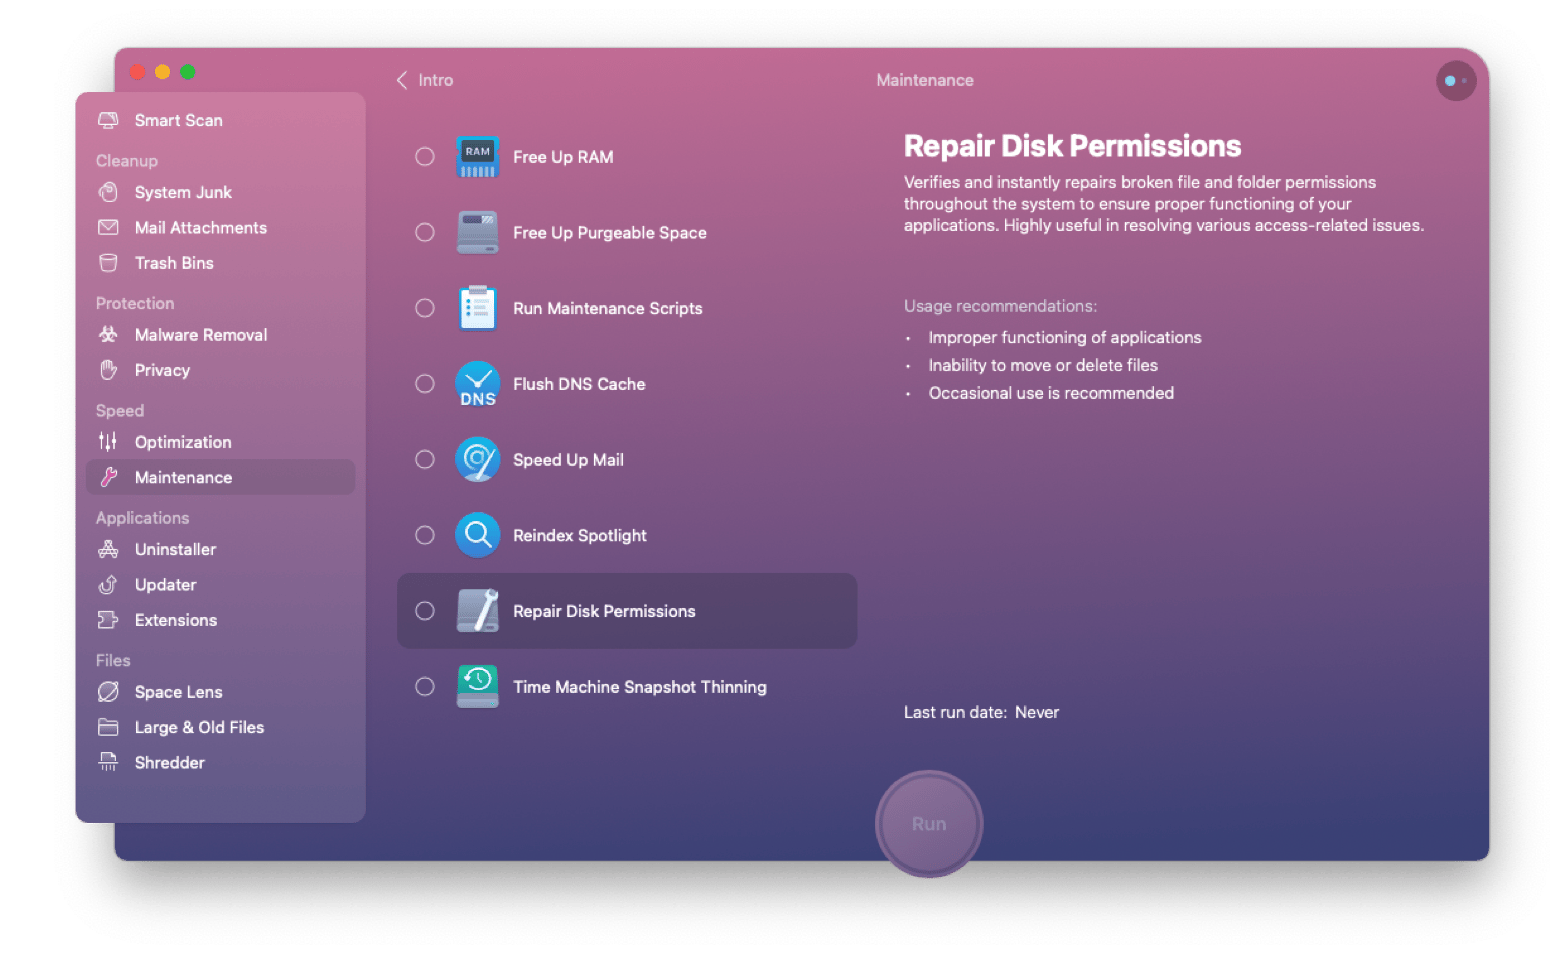Click the Repair Disk Permissions heading
The height and width of the screenshot is (954, 1560).
point(1072,146)
